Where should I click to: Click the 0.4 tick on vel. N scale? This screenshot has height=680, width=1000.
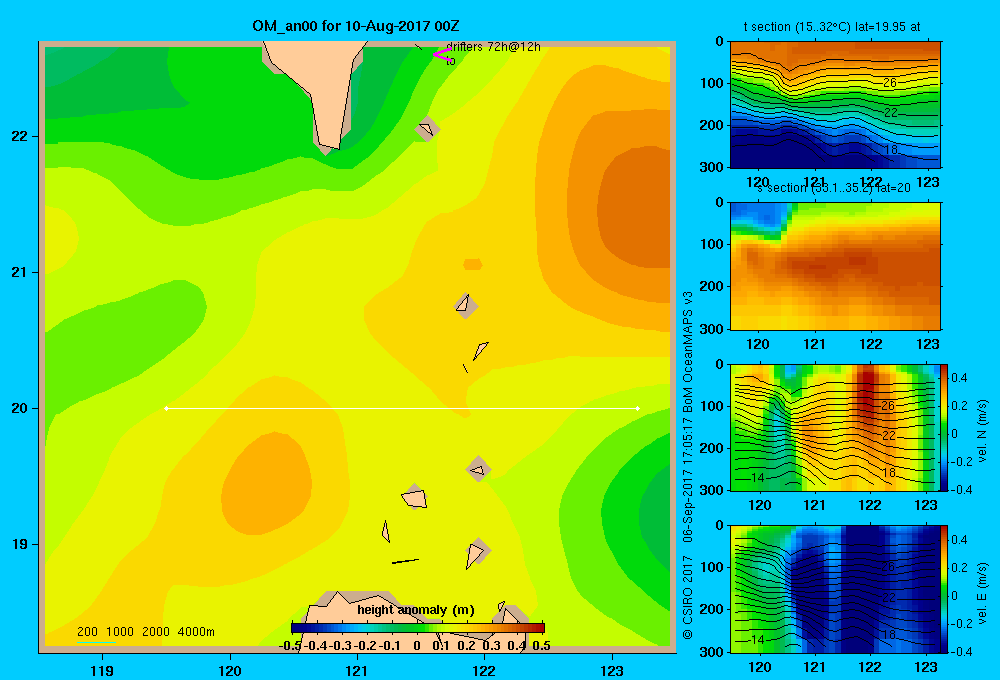(x=959, y=378)
